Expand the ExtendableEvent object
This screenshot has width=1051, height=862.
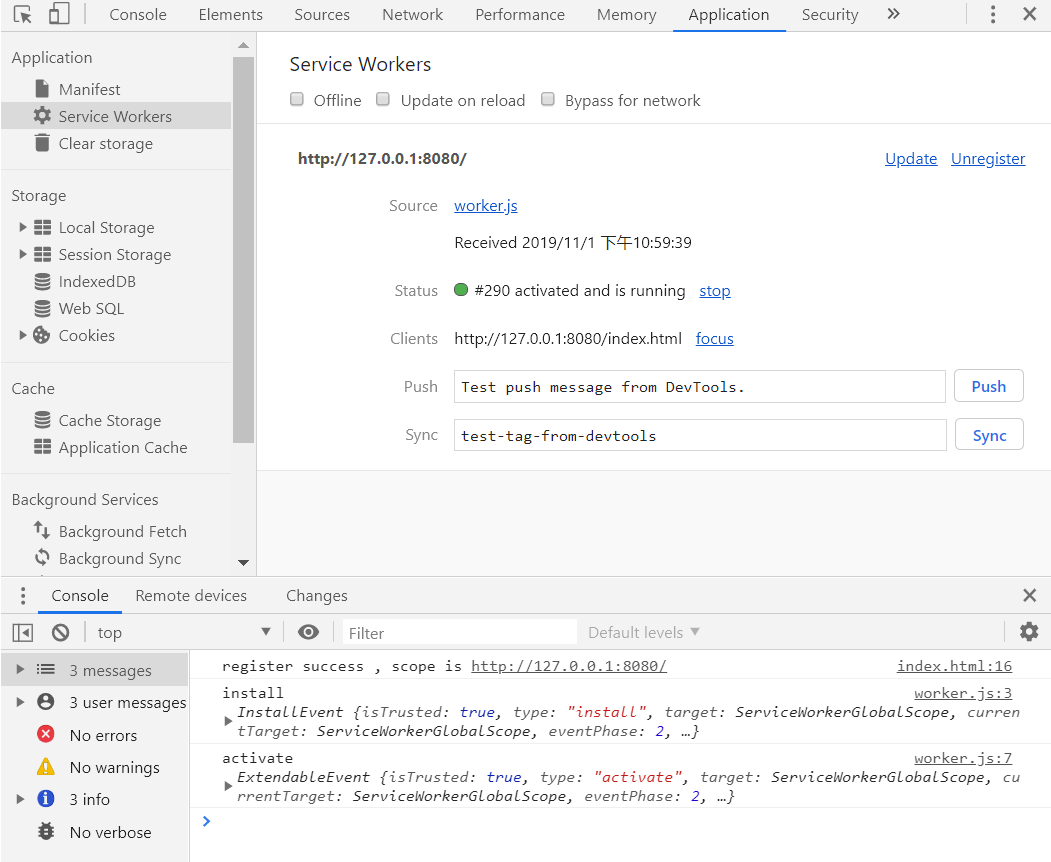(x=228, y=786)
